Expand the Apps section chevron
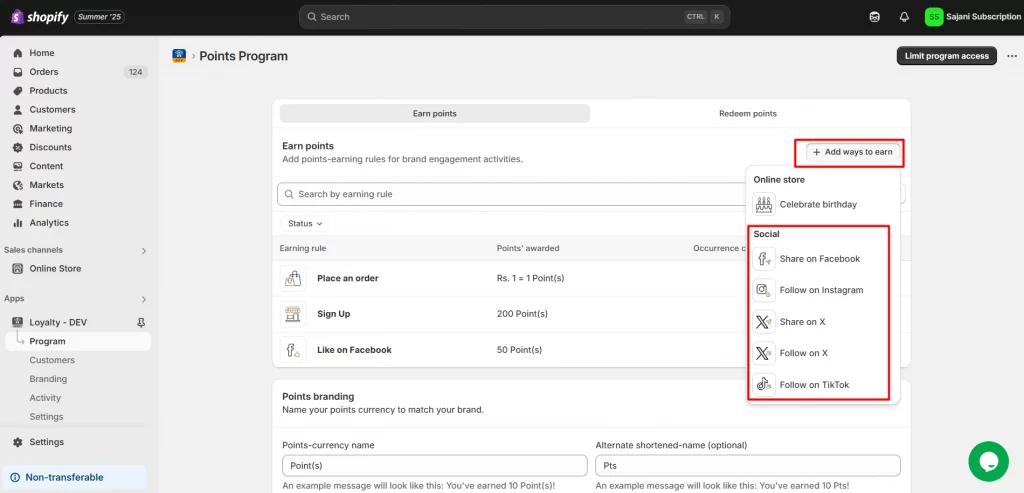This screenshot has height=493, width=1024. pos(144,300)
